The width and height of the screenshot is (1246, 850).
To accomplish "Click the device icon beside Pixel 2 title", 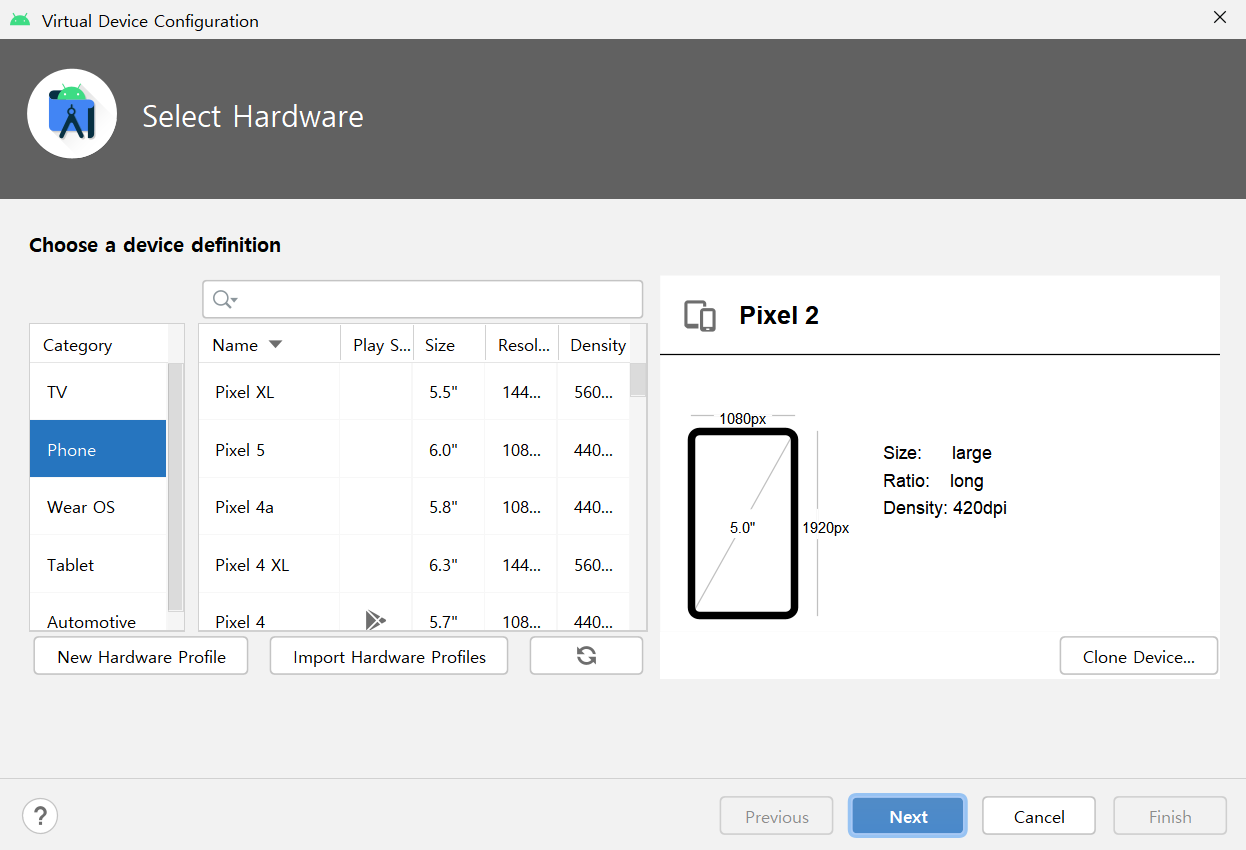I will pyautogui.click(x=700, y=316).
